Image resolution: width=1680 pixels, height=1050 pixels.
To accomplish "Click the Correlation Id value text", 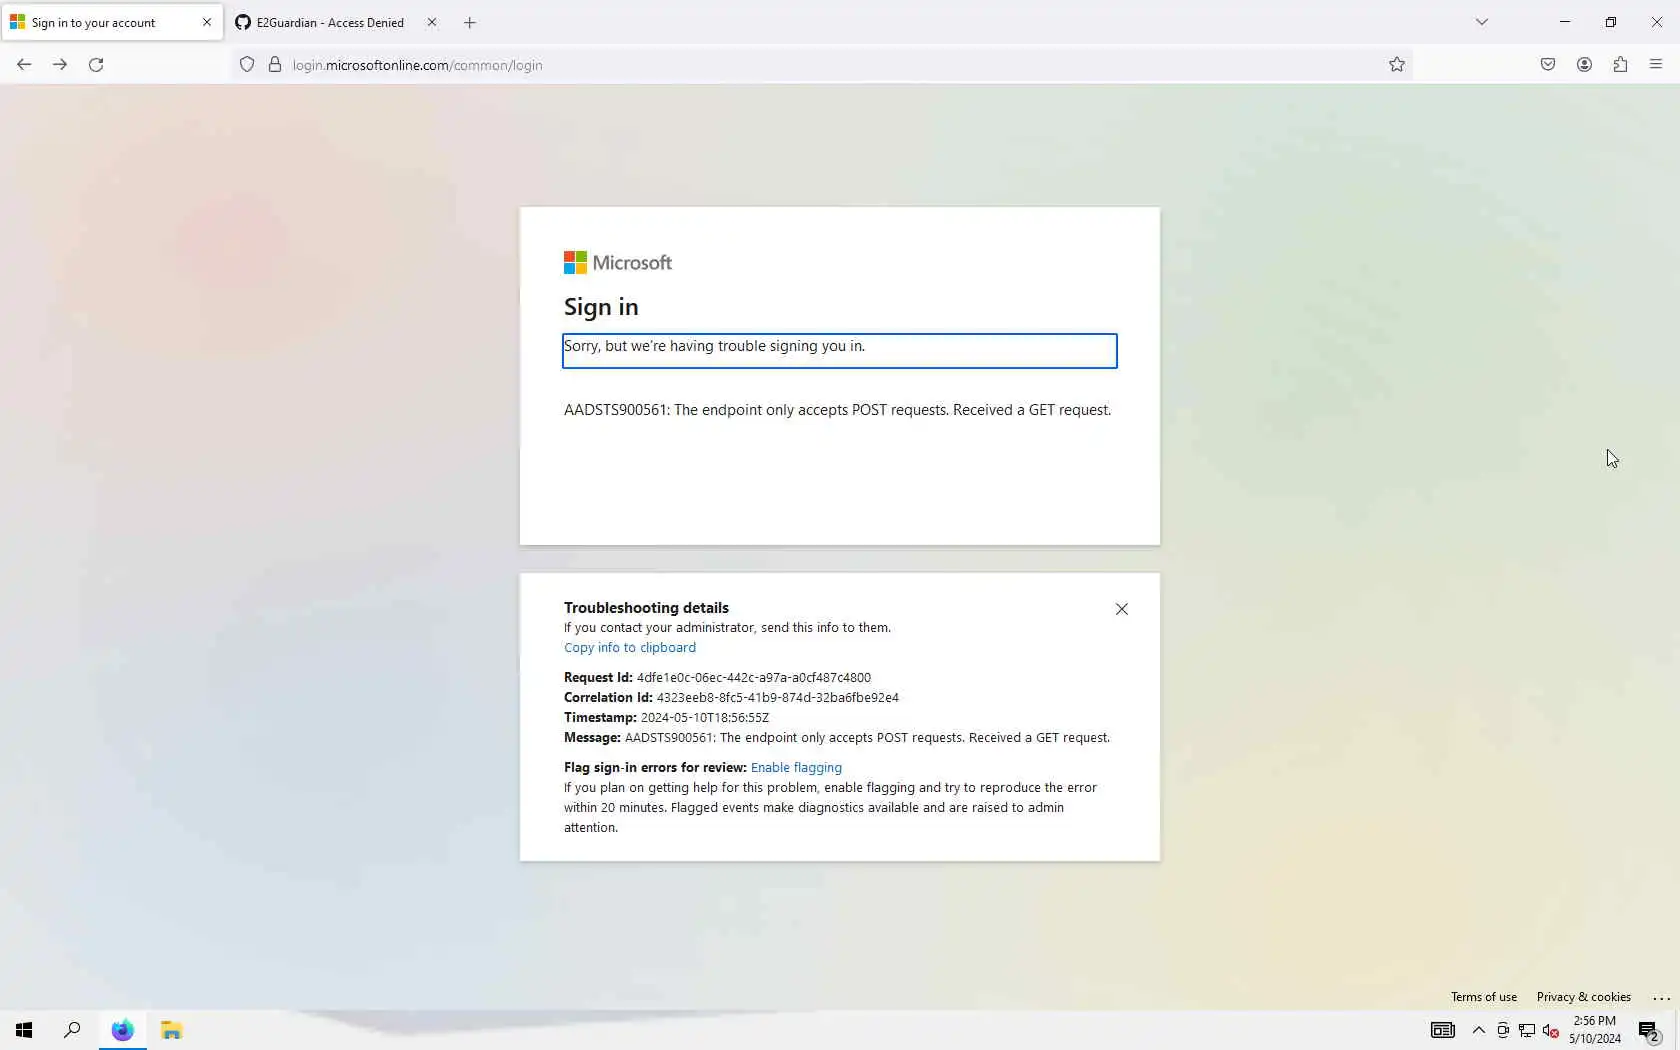I will click(778, 698).
